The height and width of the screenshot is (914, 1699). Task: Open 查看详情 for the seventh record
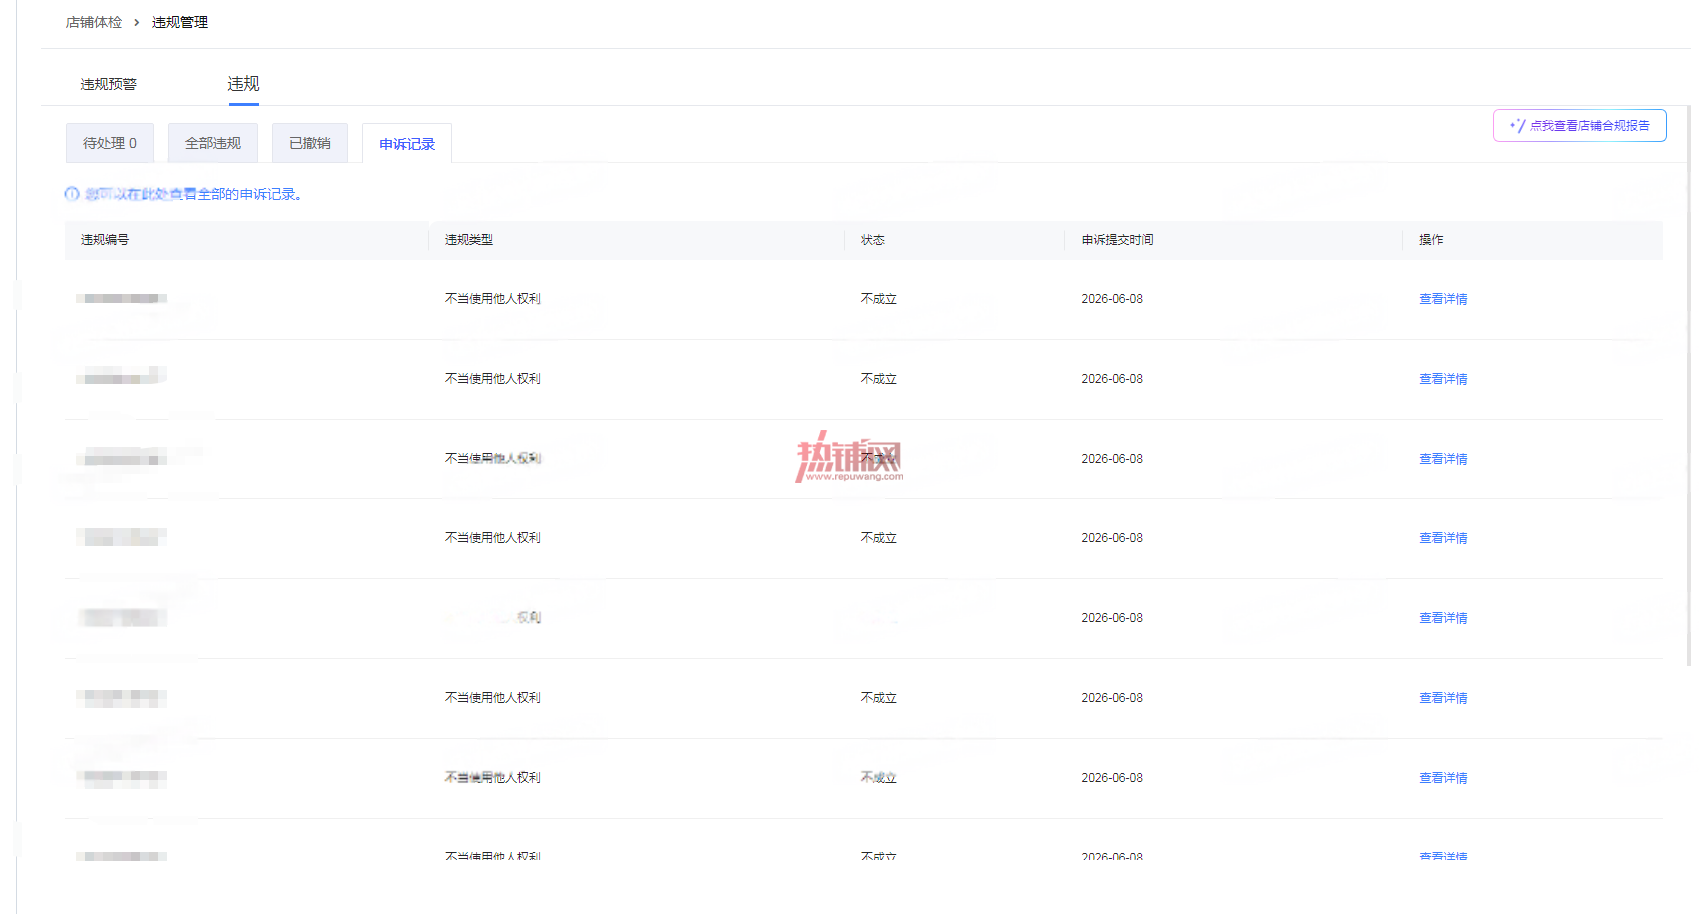point(1443,778)
